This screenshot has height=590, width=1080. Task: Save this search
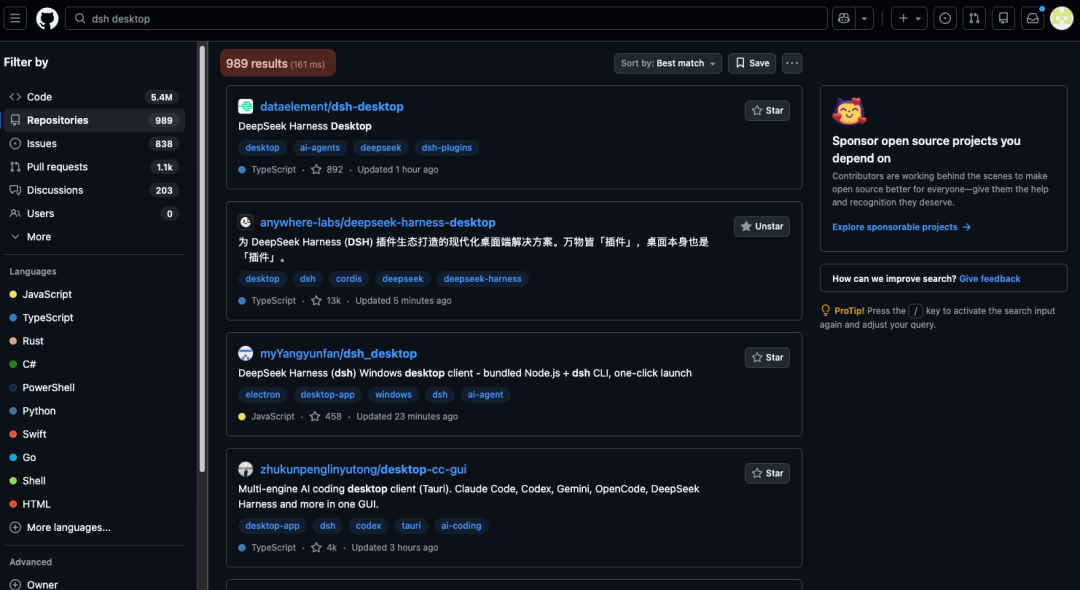pyautogui.click(x=752, y=63)
